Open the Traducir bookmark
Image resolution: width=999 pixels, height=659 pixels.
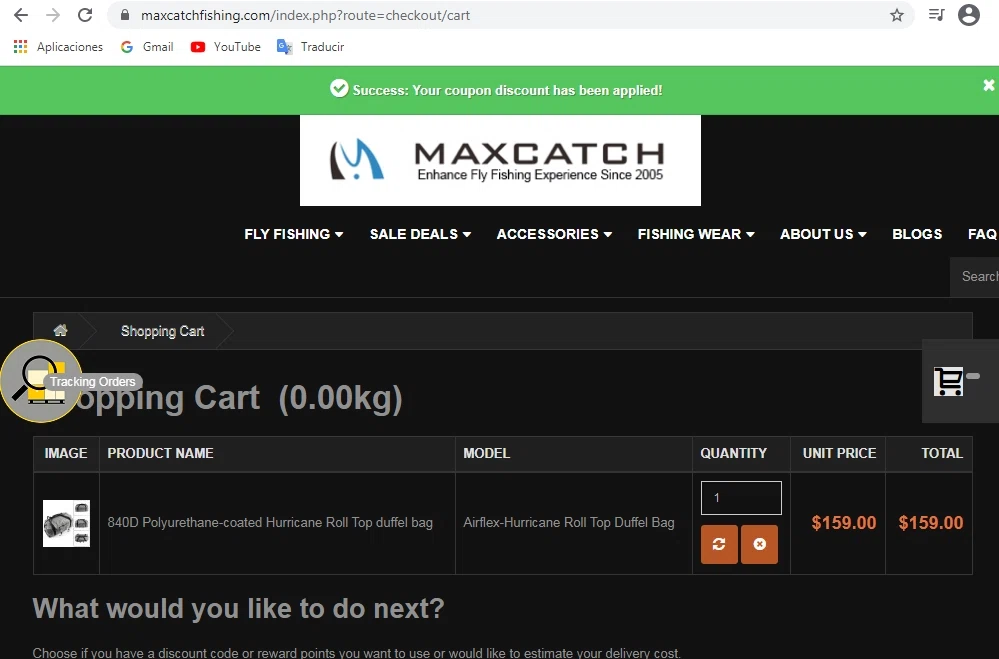tap(310, 47)
